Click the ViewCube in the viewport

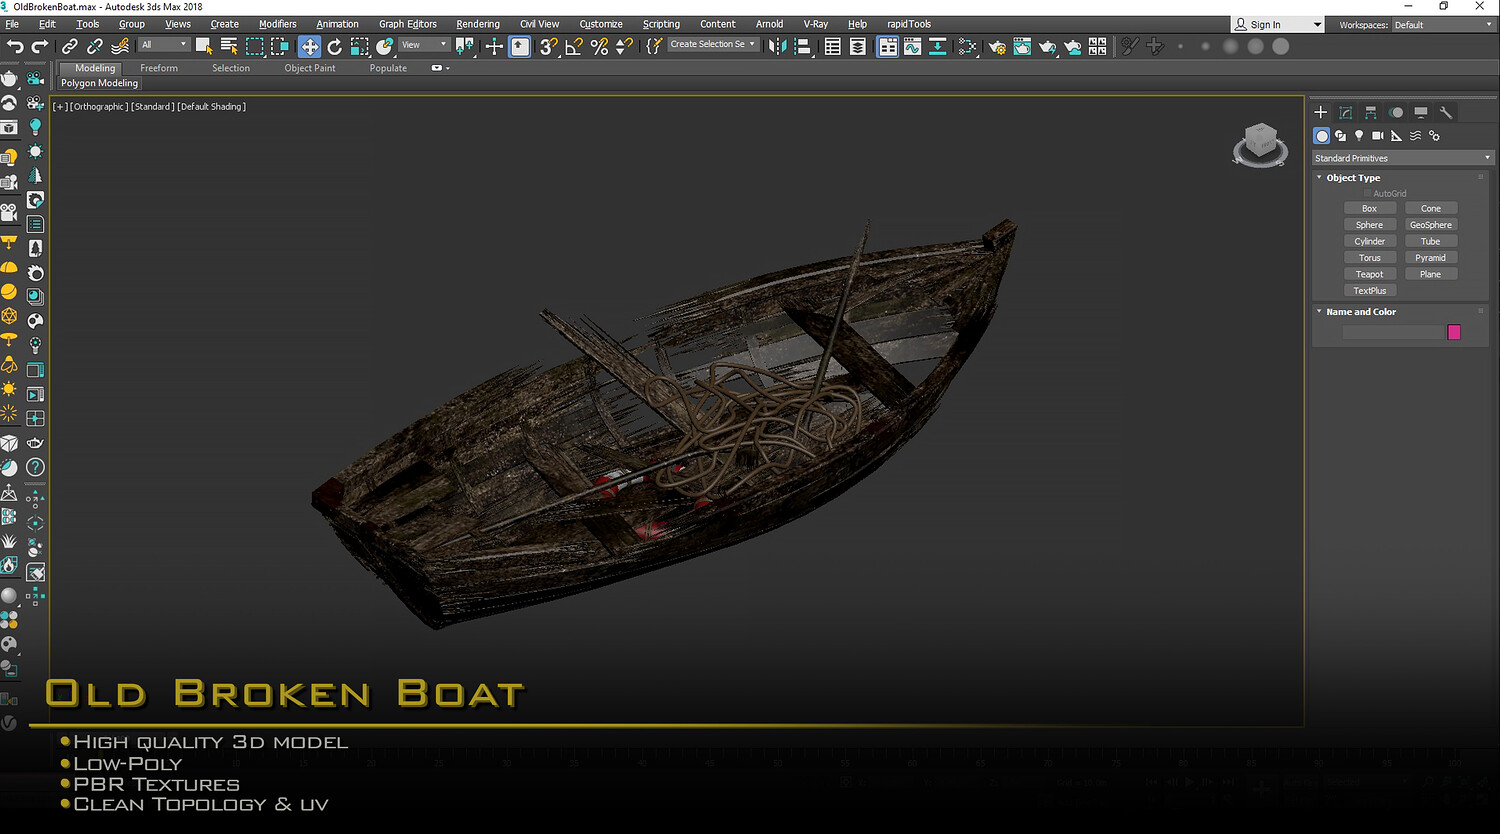[x=1260, y=144]
